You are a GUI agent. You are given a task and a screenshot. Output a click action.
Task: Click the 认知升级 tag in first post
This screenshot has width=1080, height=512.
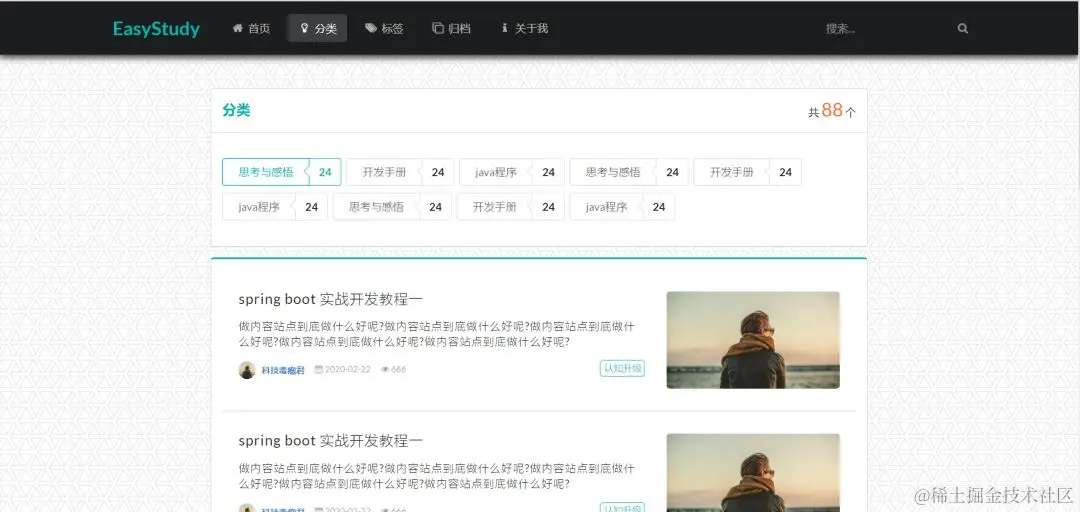point(623,369)
